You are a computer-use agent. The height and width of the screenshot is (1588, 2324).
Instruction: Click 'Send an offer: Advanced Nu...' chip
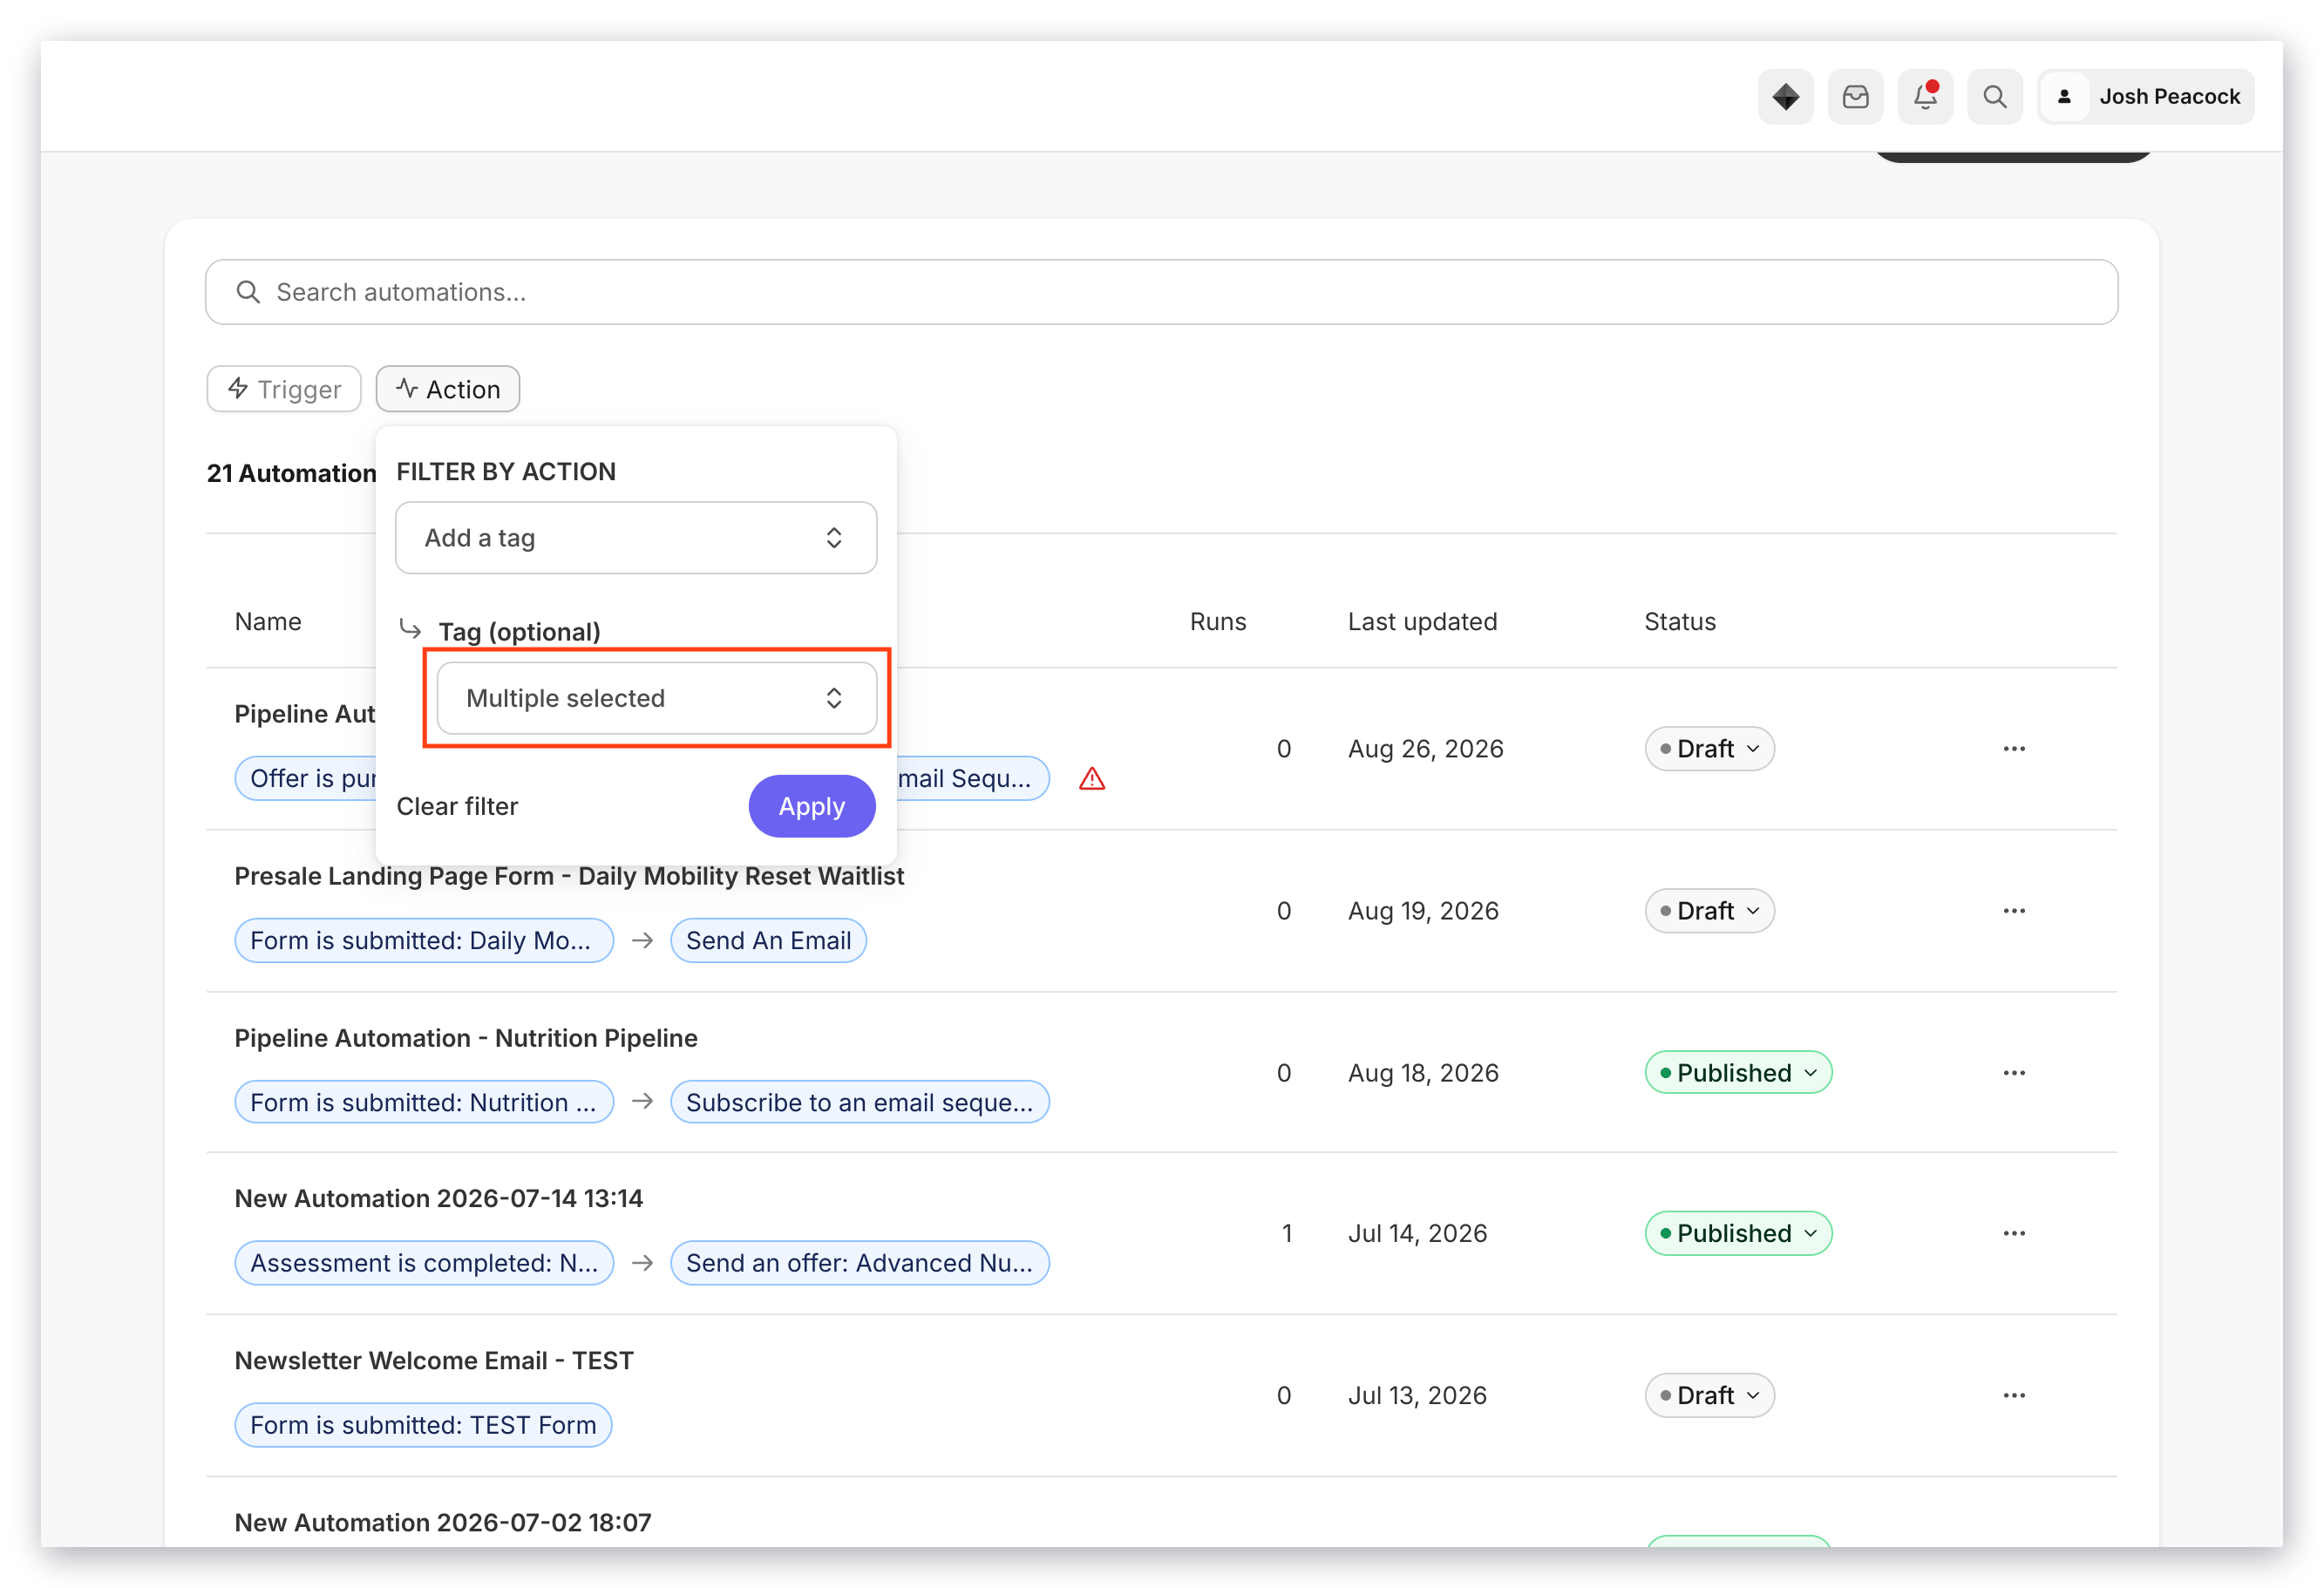coord(860,1263)
